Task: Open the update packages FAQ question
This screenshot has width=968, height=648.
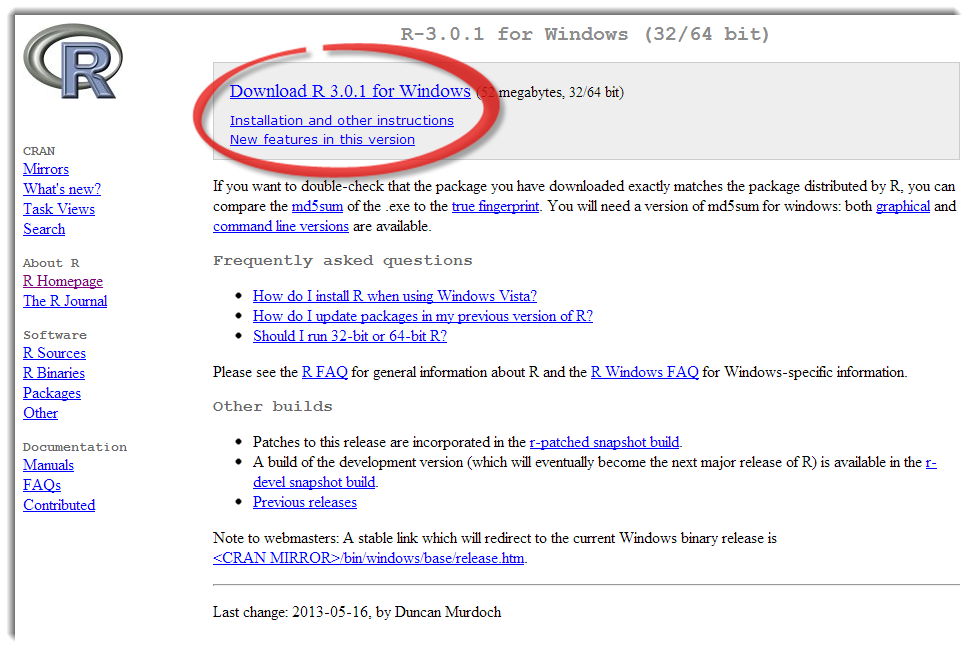Action: [x=423, y=316]
